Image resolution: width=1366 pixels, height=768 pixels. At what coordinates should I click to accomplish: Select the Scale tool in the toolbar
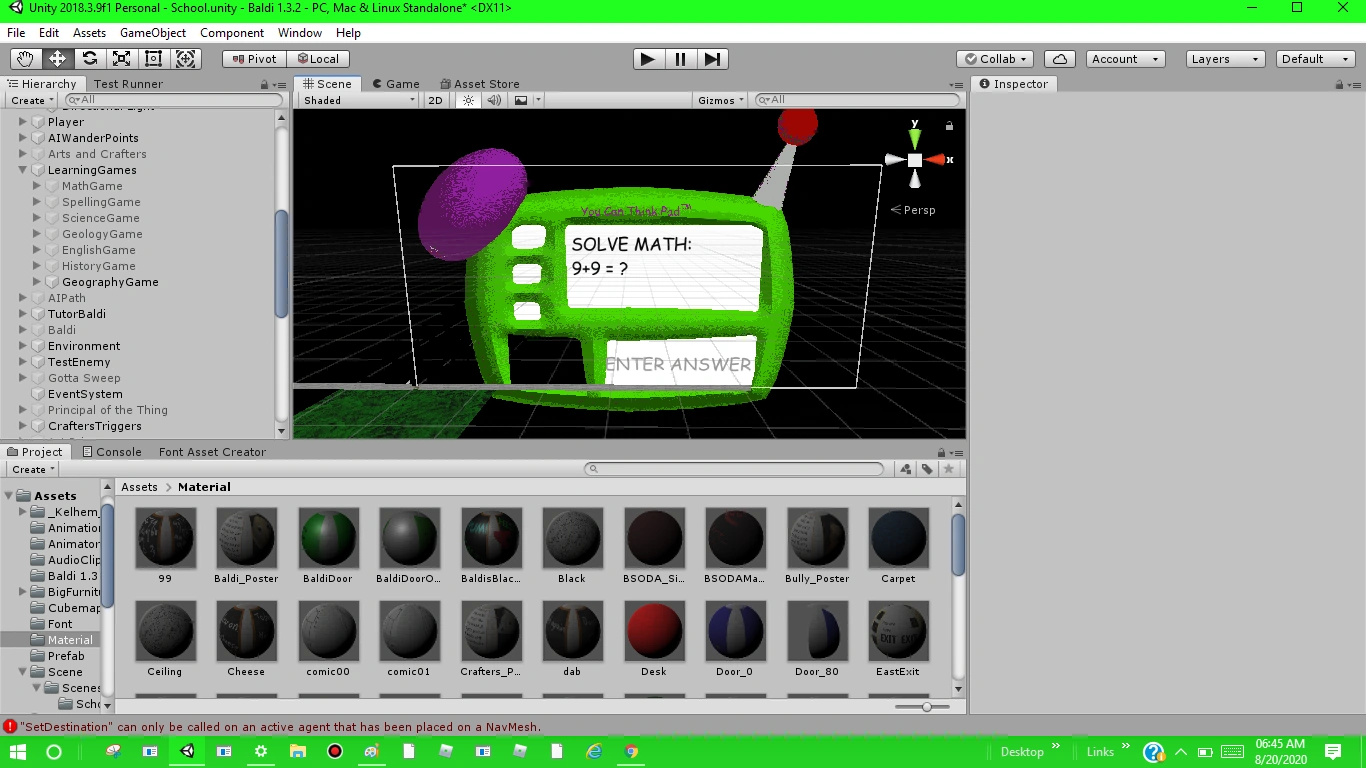click(x=122, y=59)
